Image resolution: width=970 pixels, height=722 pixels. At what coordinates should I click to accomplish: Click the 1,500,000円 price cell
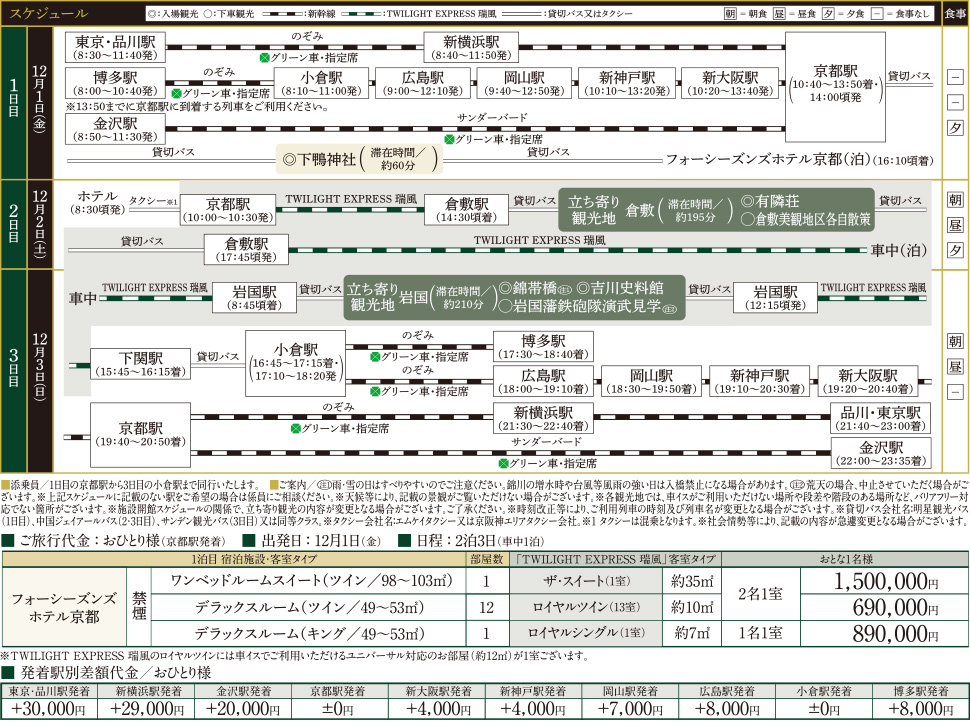886,583
